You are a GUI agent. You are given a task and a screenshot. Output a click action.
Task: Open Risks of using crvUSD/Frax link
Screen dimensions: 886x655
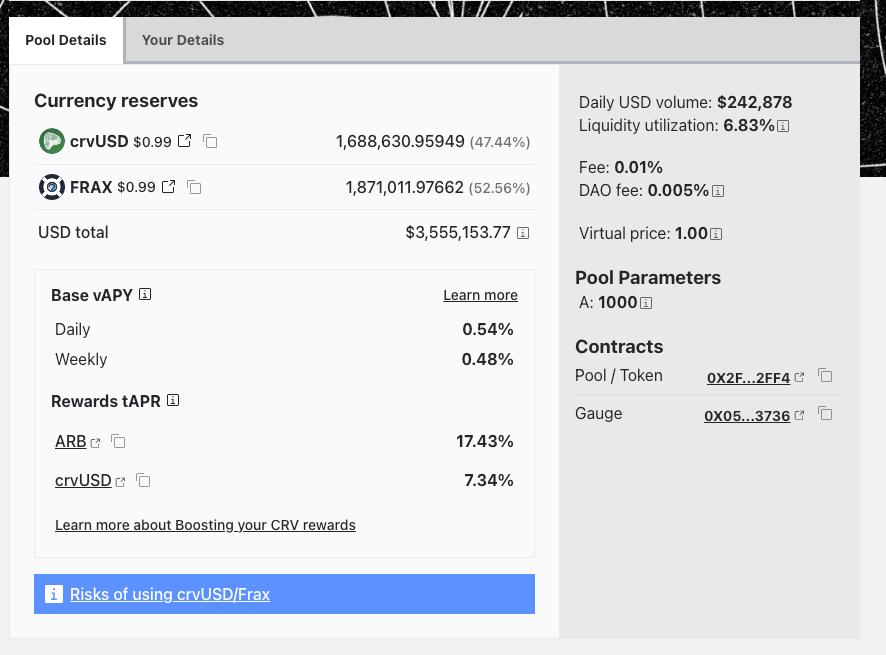170,594
